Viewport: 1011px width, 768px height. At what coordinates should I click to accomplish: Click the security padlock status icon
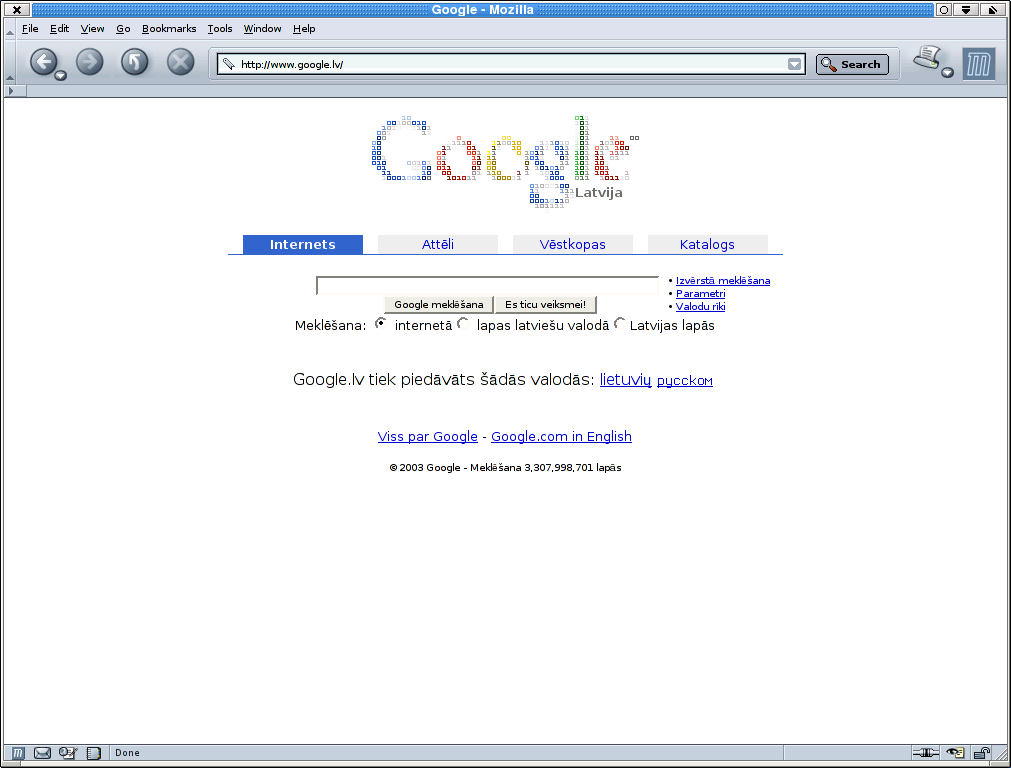pyautogui.click(x=981, y=753)
